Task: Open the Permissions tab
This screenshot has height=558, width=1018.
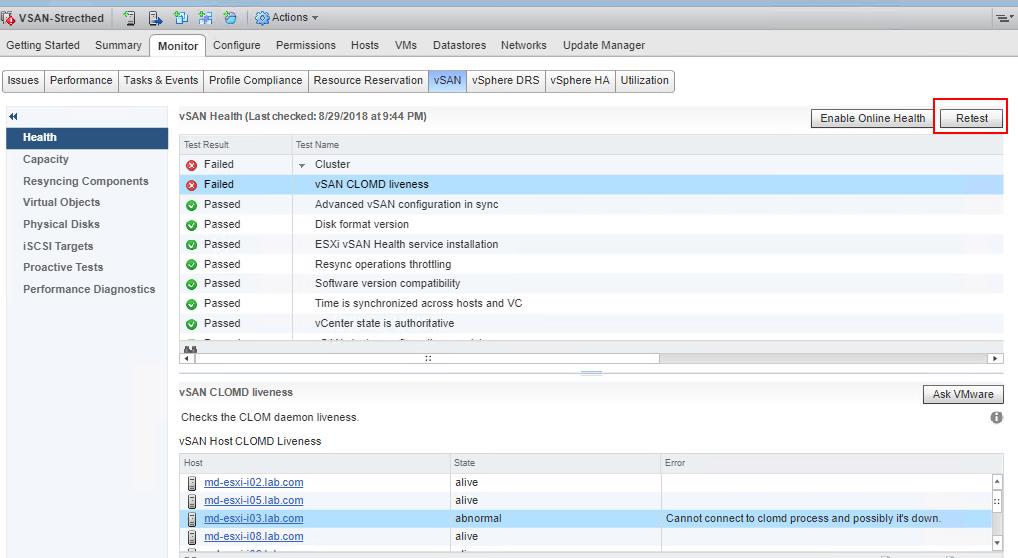Action: coord(306,45)
